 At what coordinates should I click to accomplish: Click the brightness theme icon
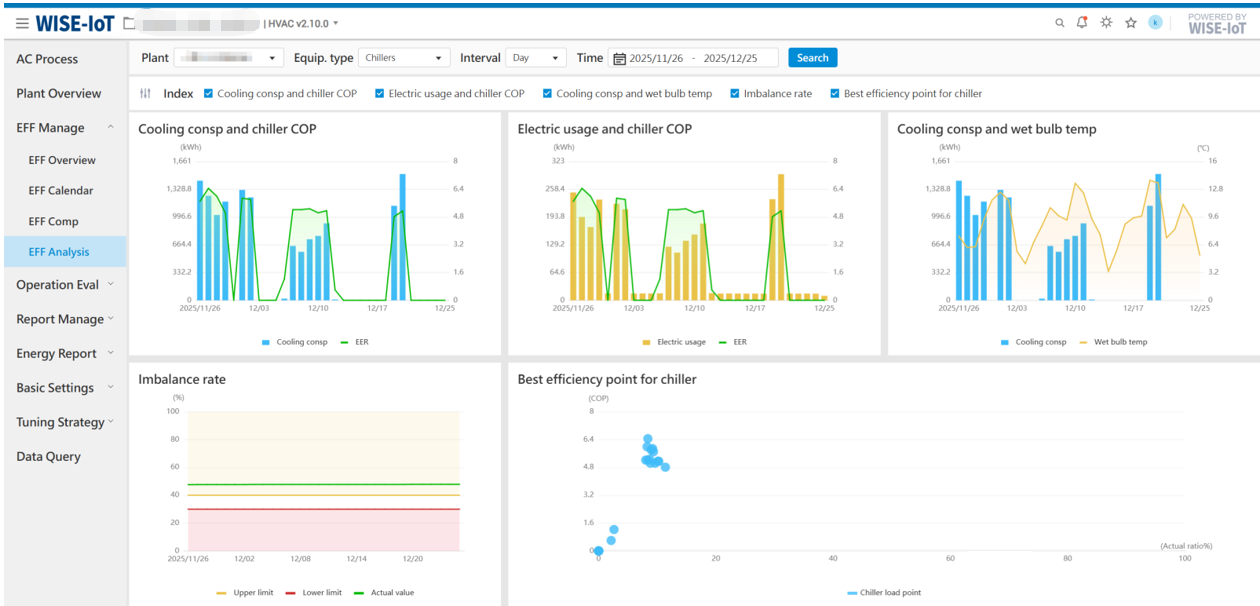tap(1106, 23)
